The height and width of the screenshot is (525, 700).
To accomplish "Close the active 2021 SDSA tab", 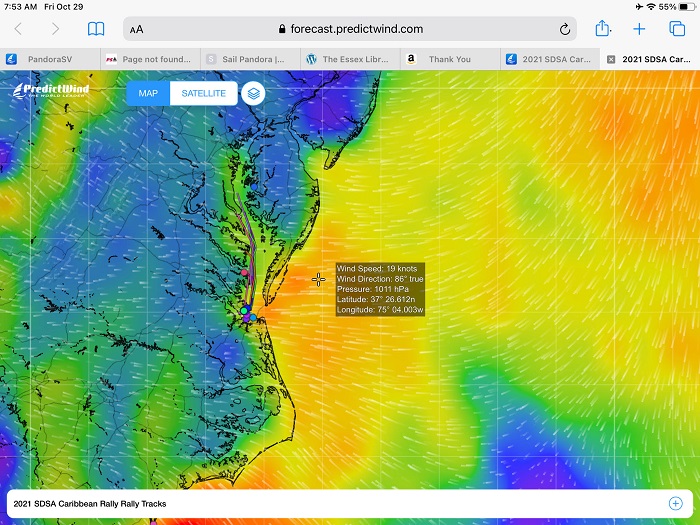I will coord(611,59).
